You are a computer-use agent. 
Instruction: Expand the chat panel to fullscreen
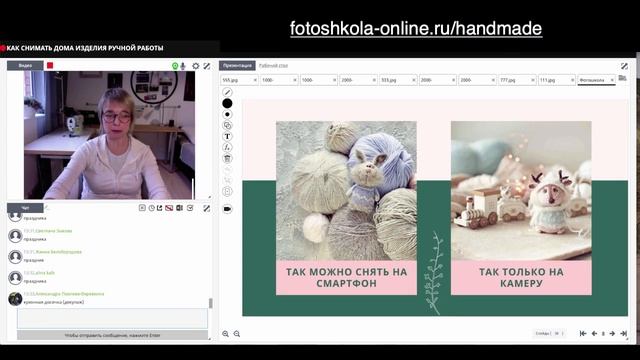207,208
